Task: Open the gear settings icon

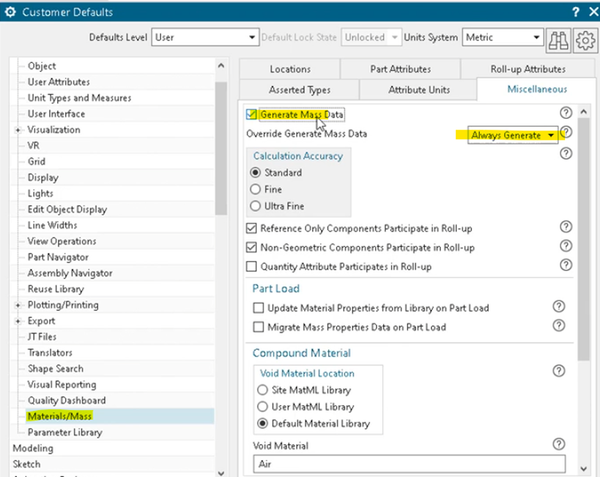Action: click(x=584, y=39)
